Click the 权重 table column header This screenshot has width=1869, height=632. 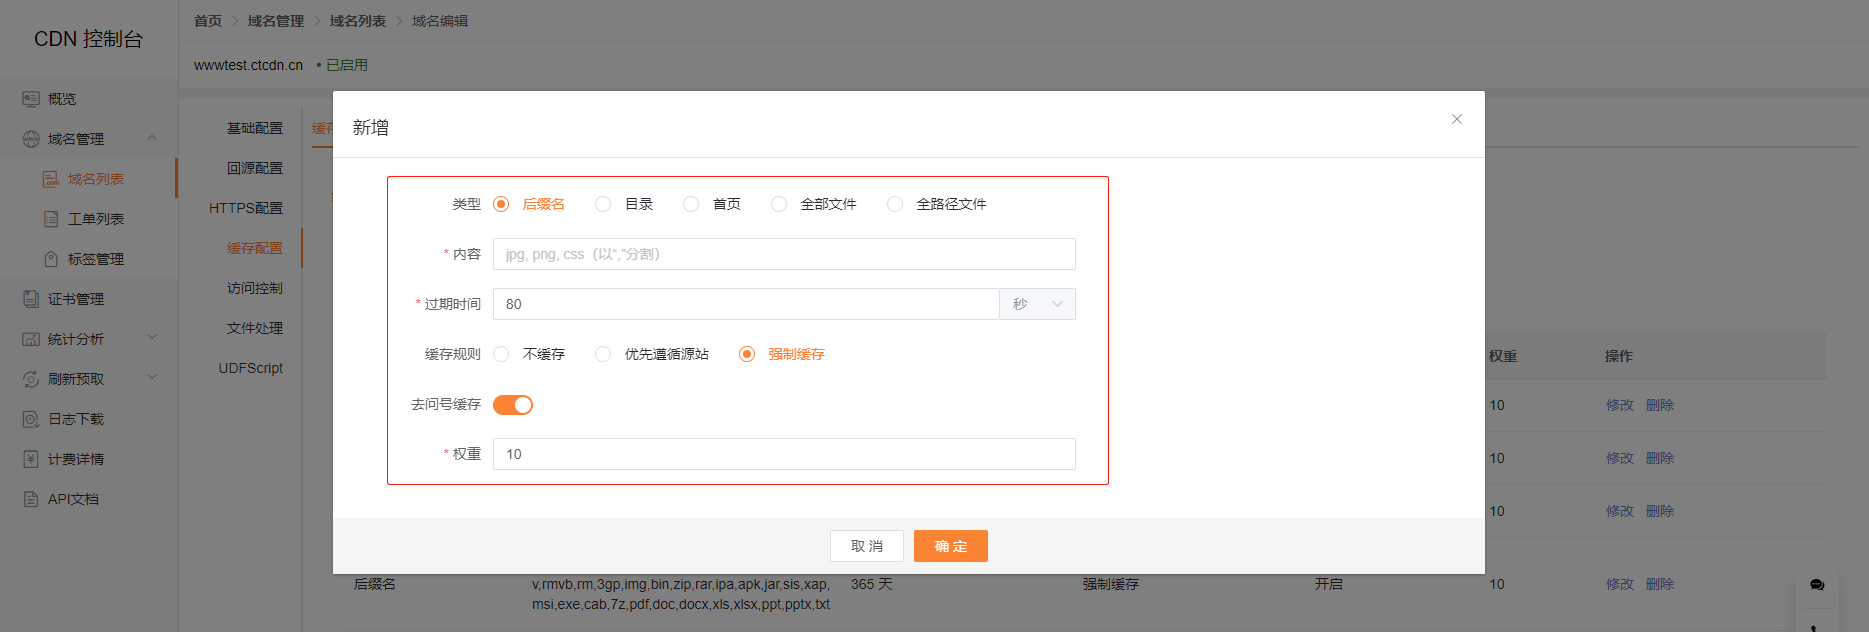click(1503, 356)
